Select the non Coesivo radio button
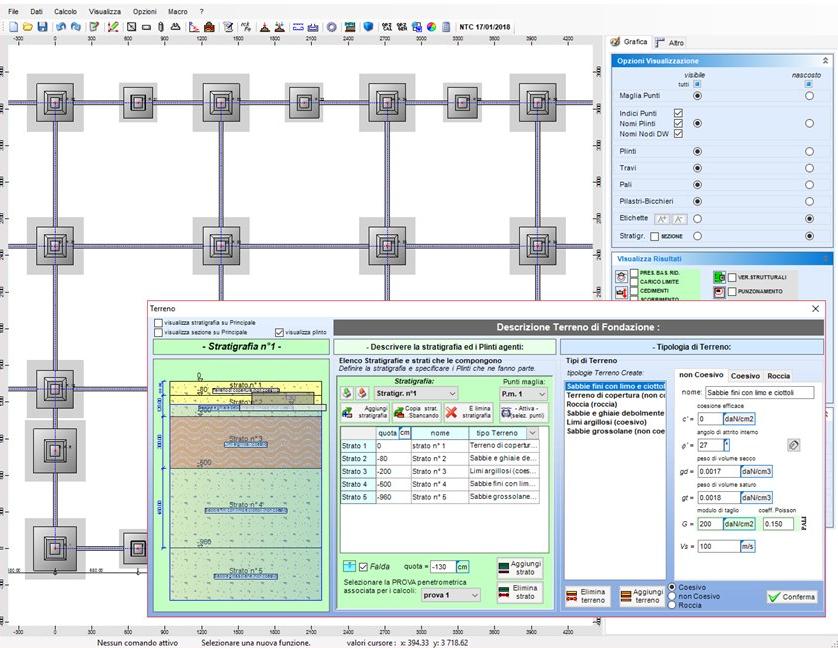 672,596
